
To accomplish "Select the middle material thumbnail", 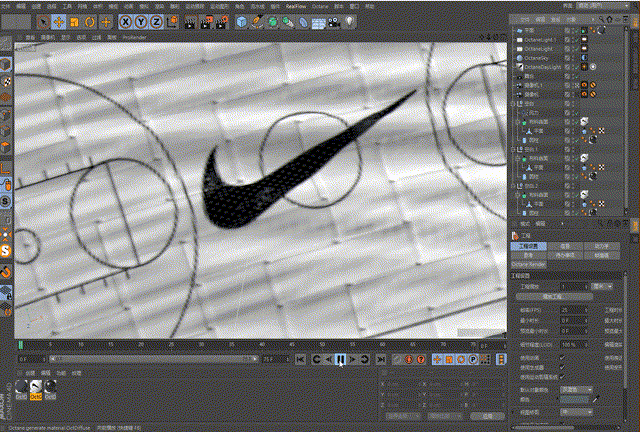I will 36,389.
